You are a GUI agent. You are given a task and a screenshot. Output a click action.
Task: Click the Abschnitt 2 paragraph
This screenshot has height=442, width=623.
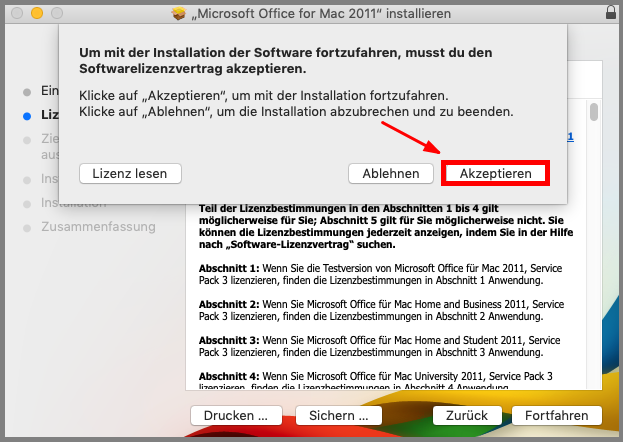[381, 310]
